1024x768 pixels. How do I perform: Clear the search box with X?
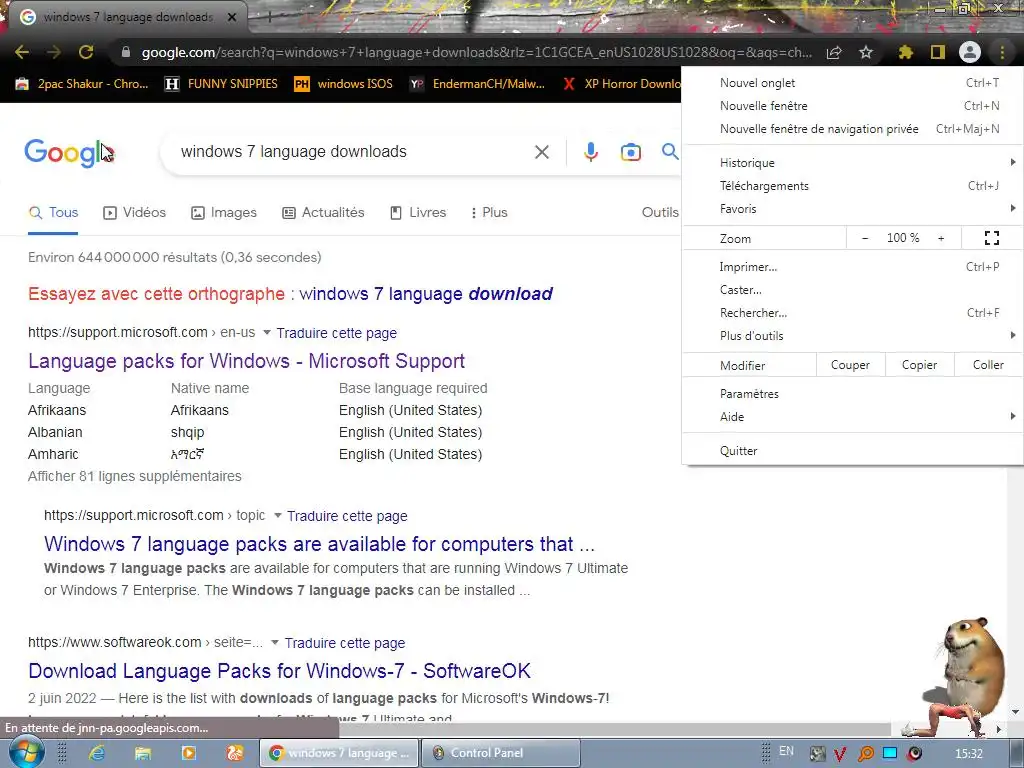tap(541, 152)
